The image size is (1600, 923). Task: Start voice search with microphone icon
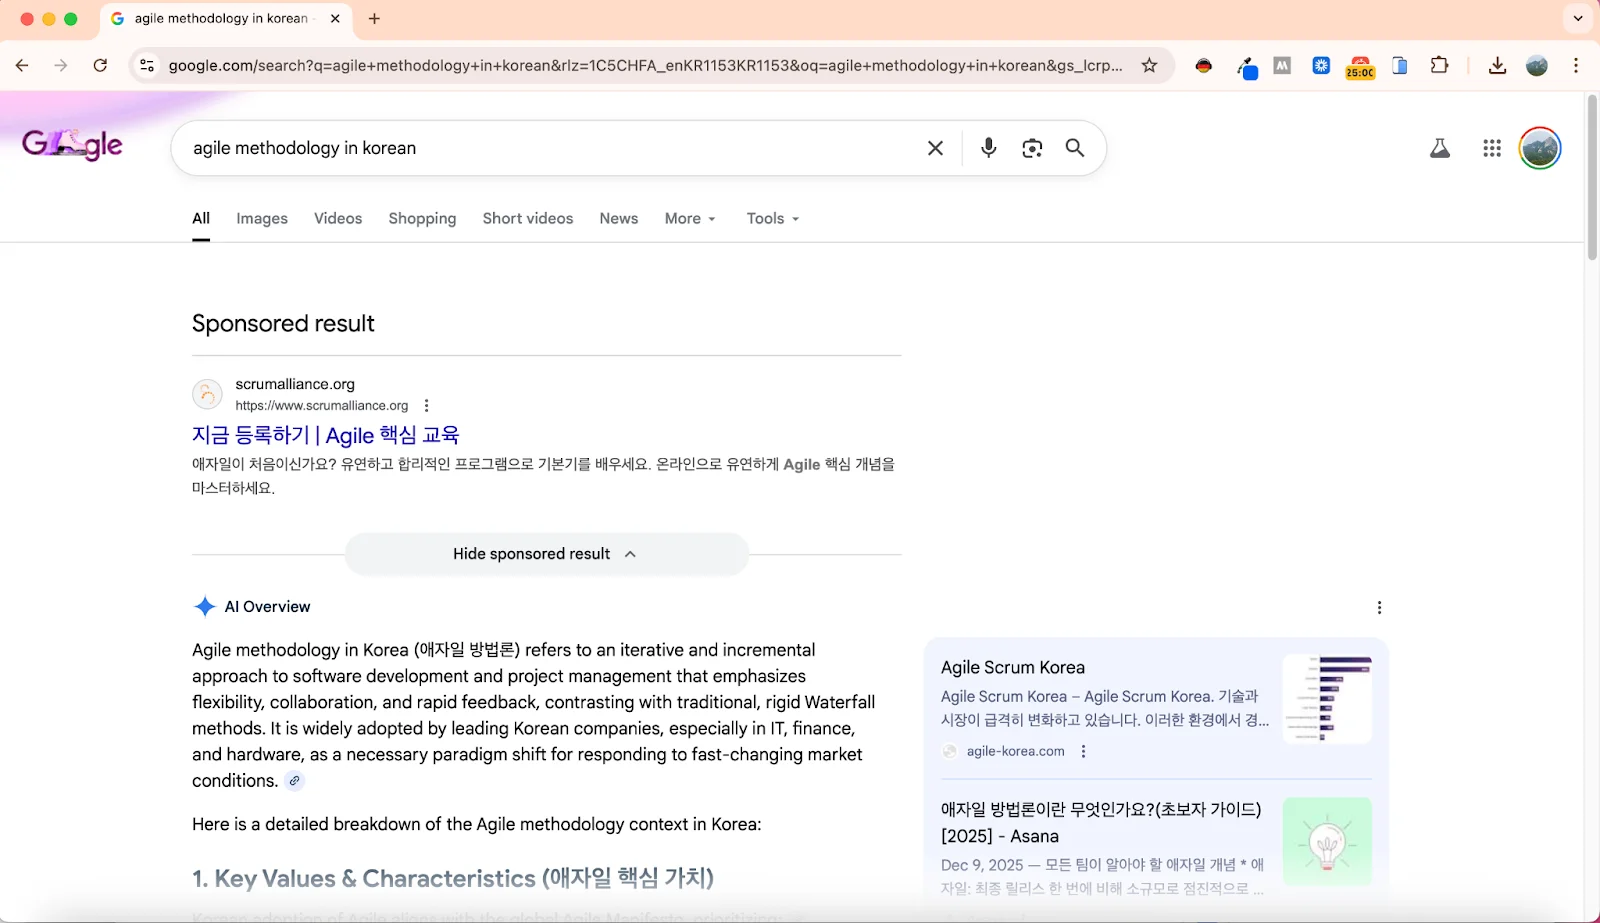pos(988,148)
